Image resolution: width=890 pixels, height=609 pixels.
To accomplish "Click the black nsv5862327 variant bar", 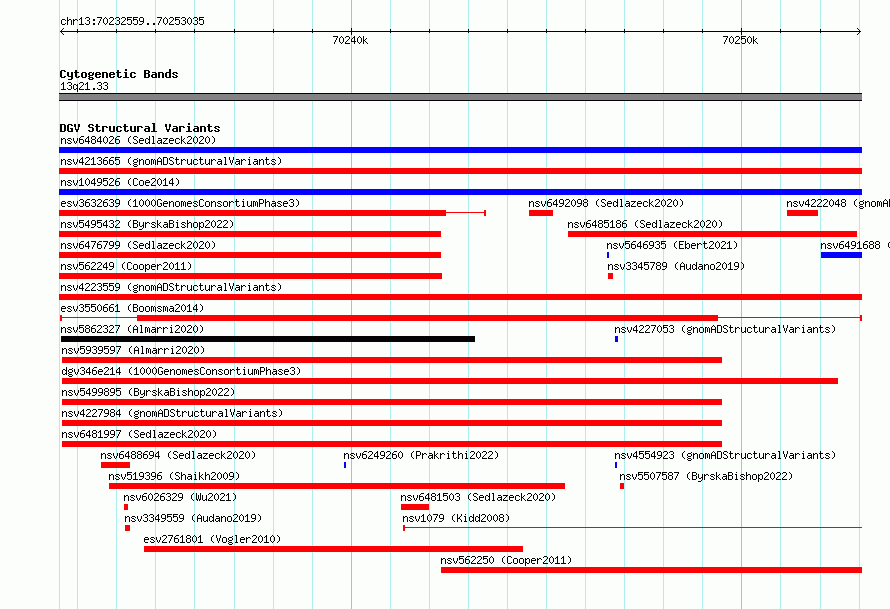I will (x=268, y=339).
